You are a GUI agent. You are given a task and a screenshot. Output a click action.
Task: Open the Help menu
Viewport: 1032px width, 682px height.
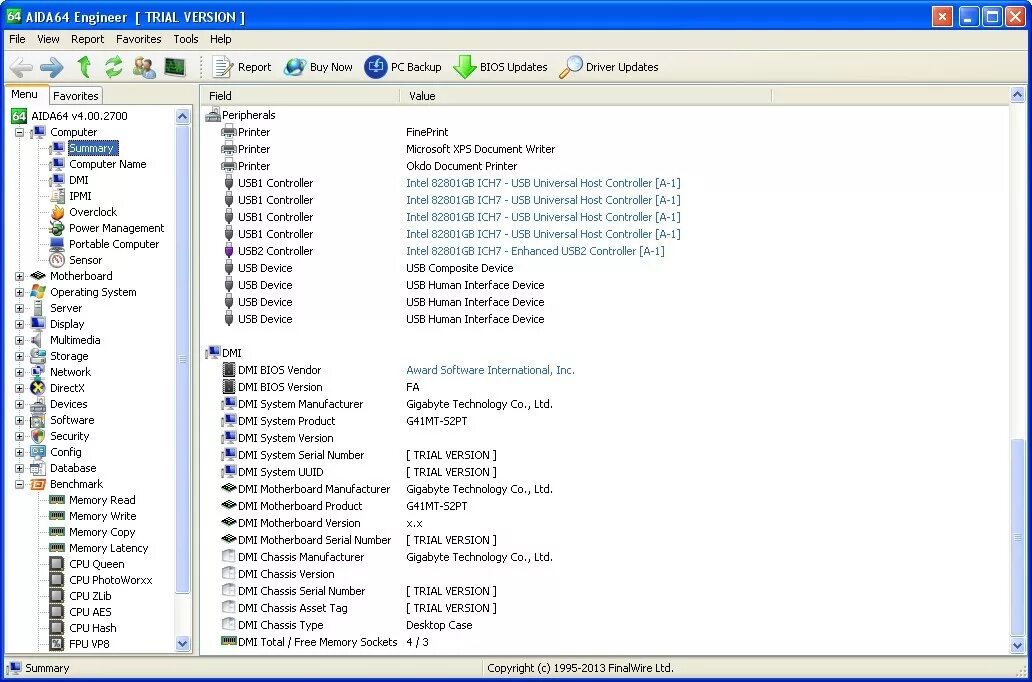pos(220,39)
